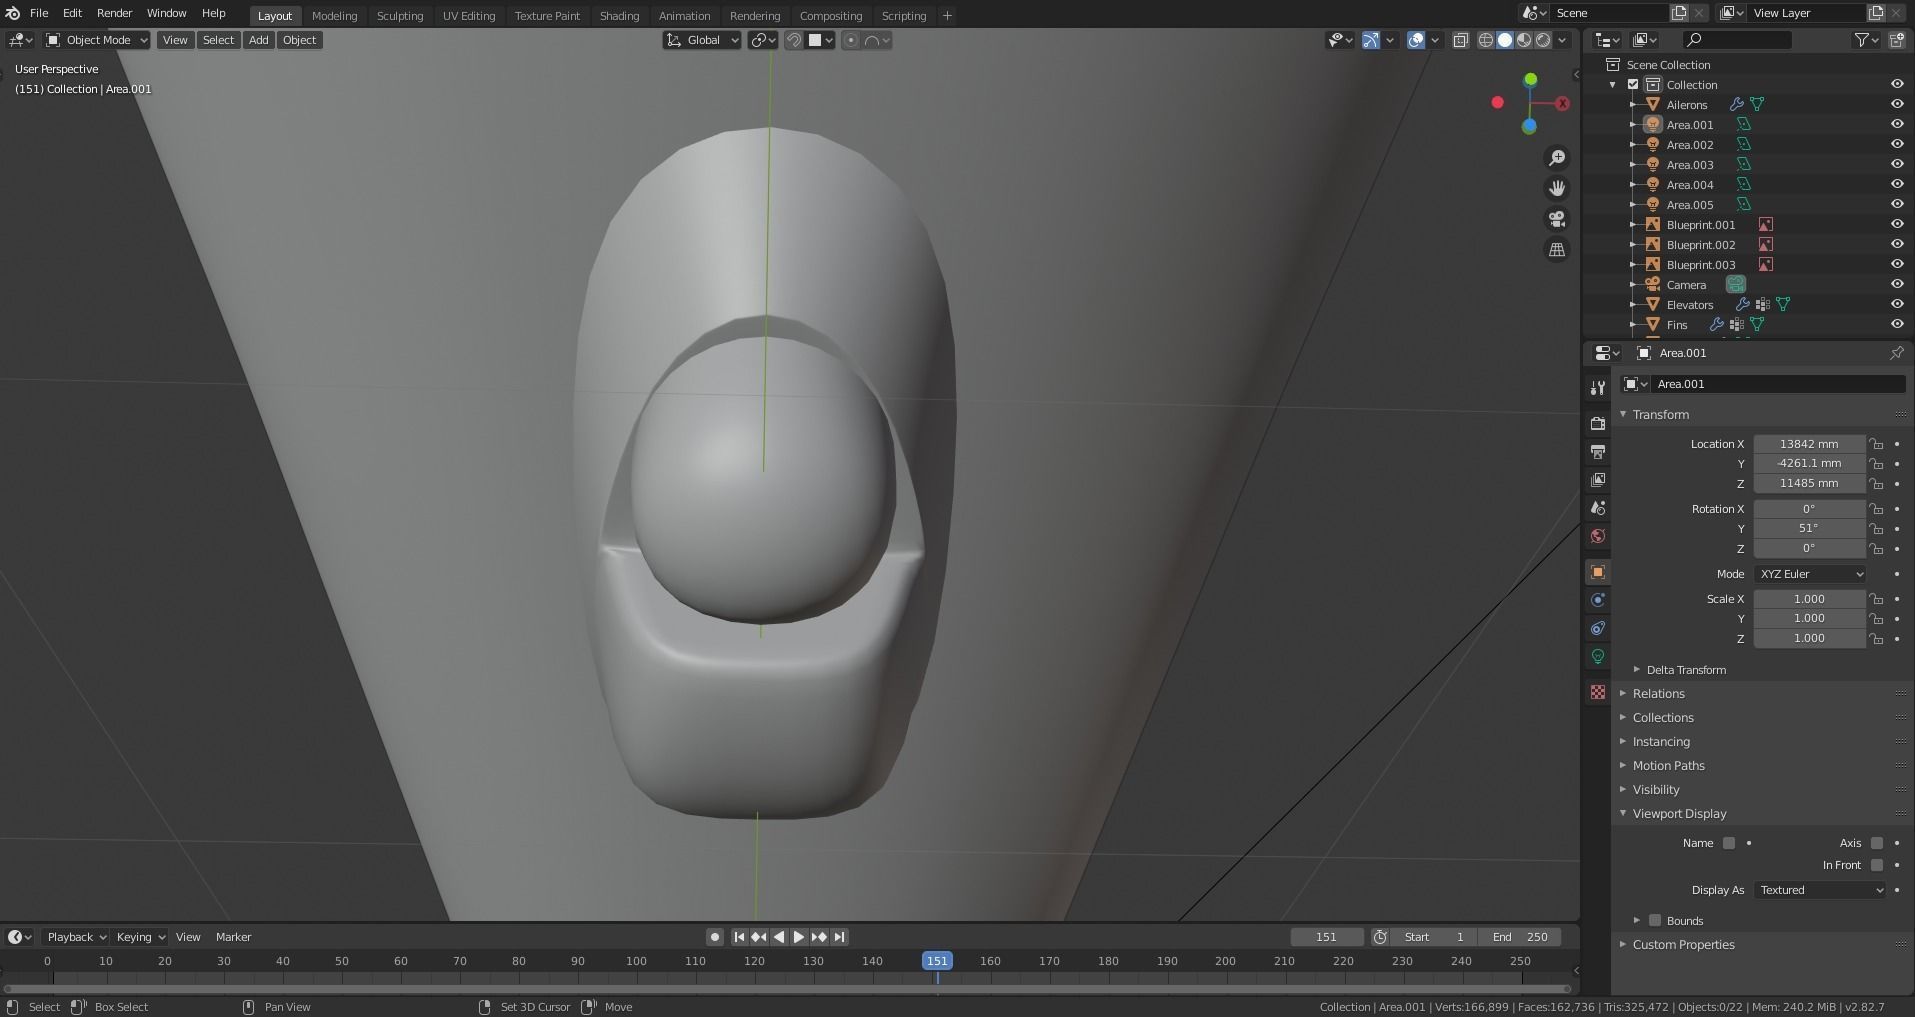Toggle auto keying record button

pos(714,937)
